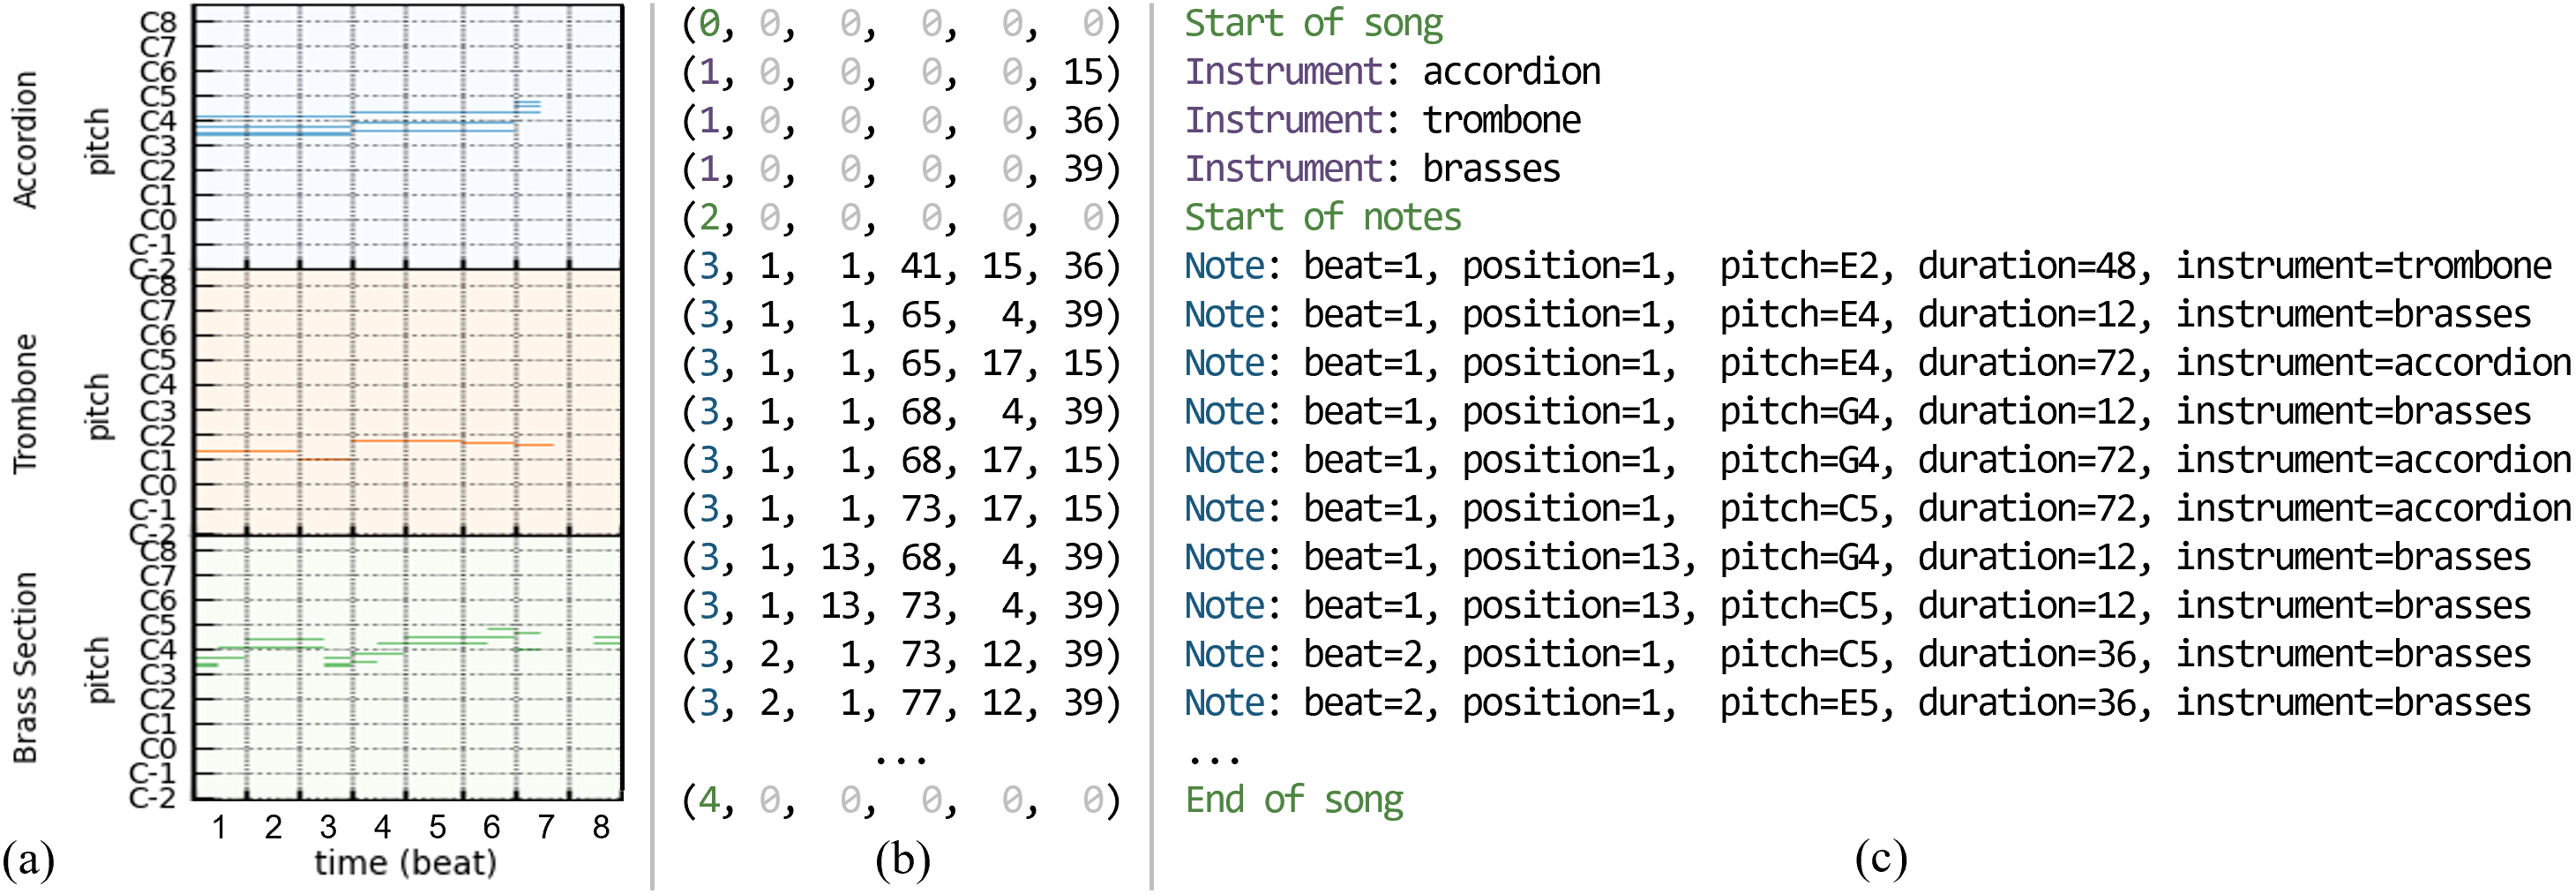The height and width of the screenshot is (894, 2576).
Task: Click the panel label (b)
Action: point(902,860)
